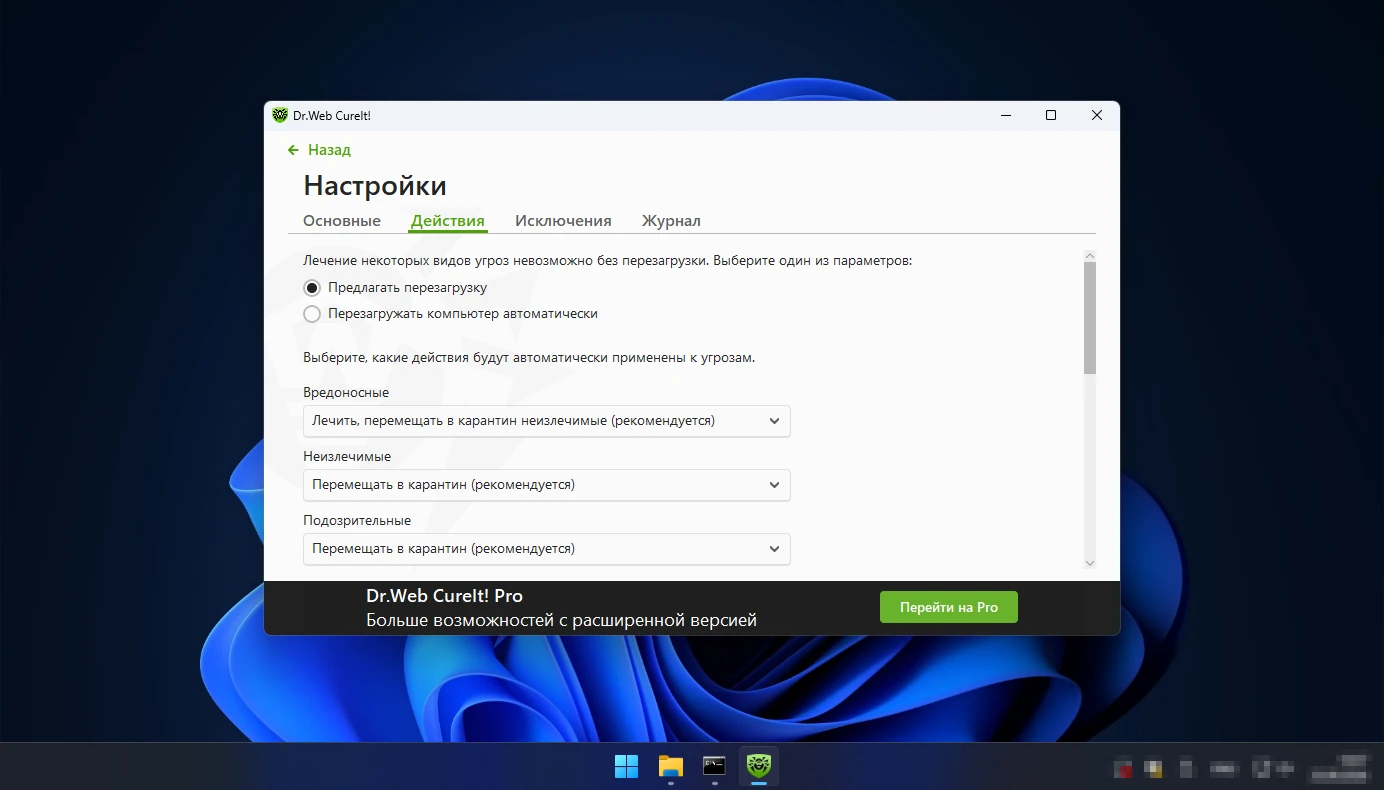
Task: Click the Назад link
Action: click(329, 150)
